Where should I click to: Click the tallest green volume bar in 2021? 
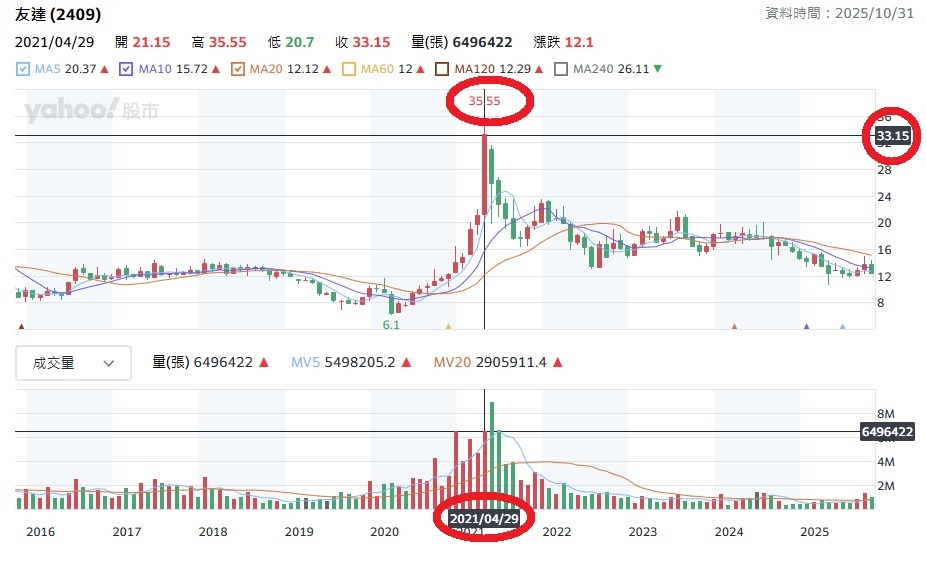coord(492,456)
